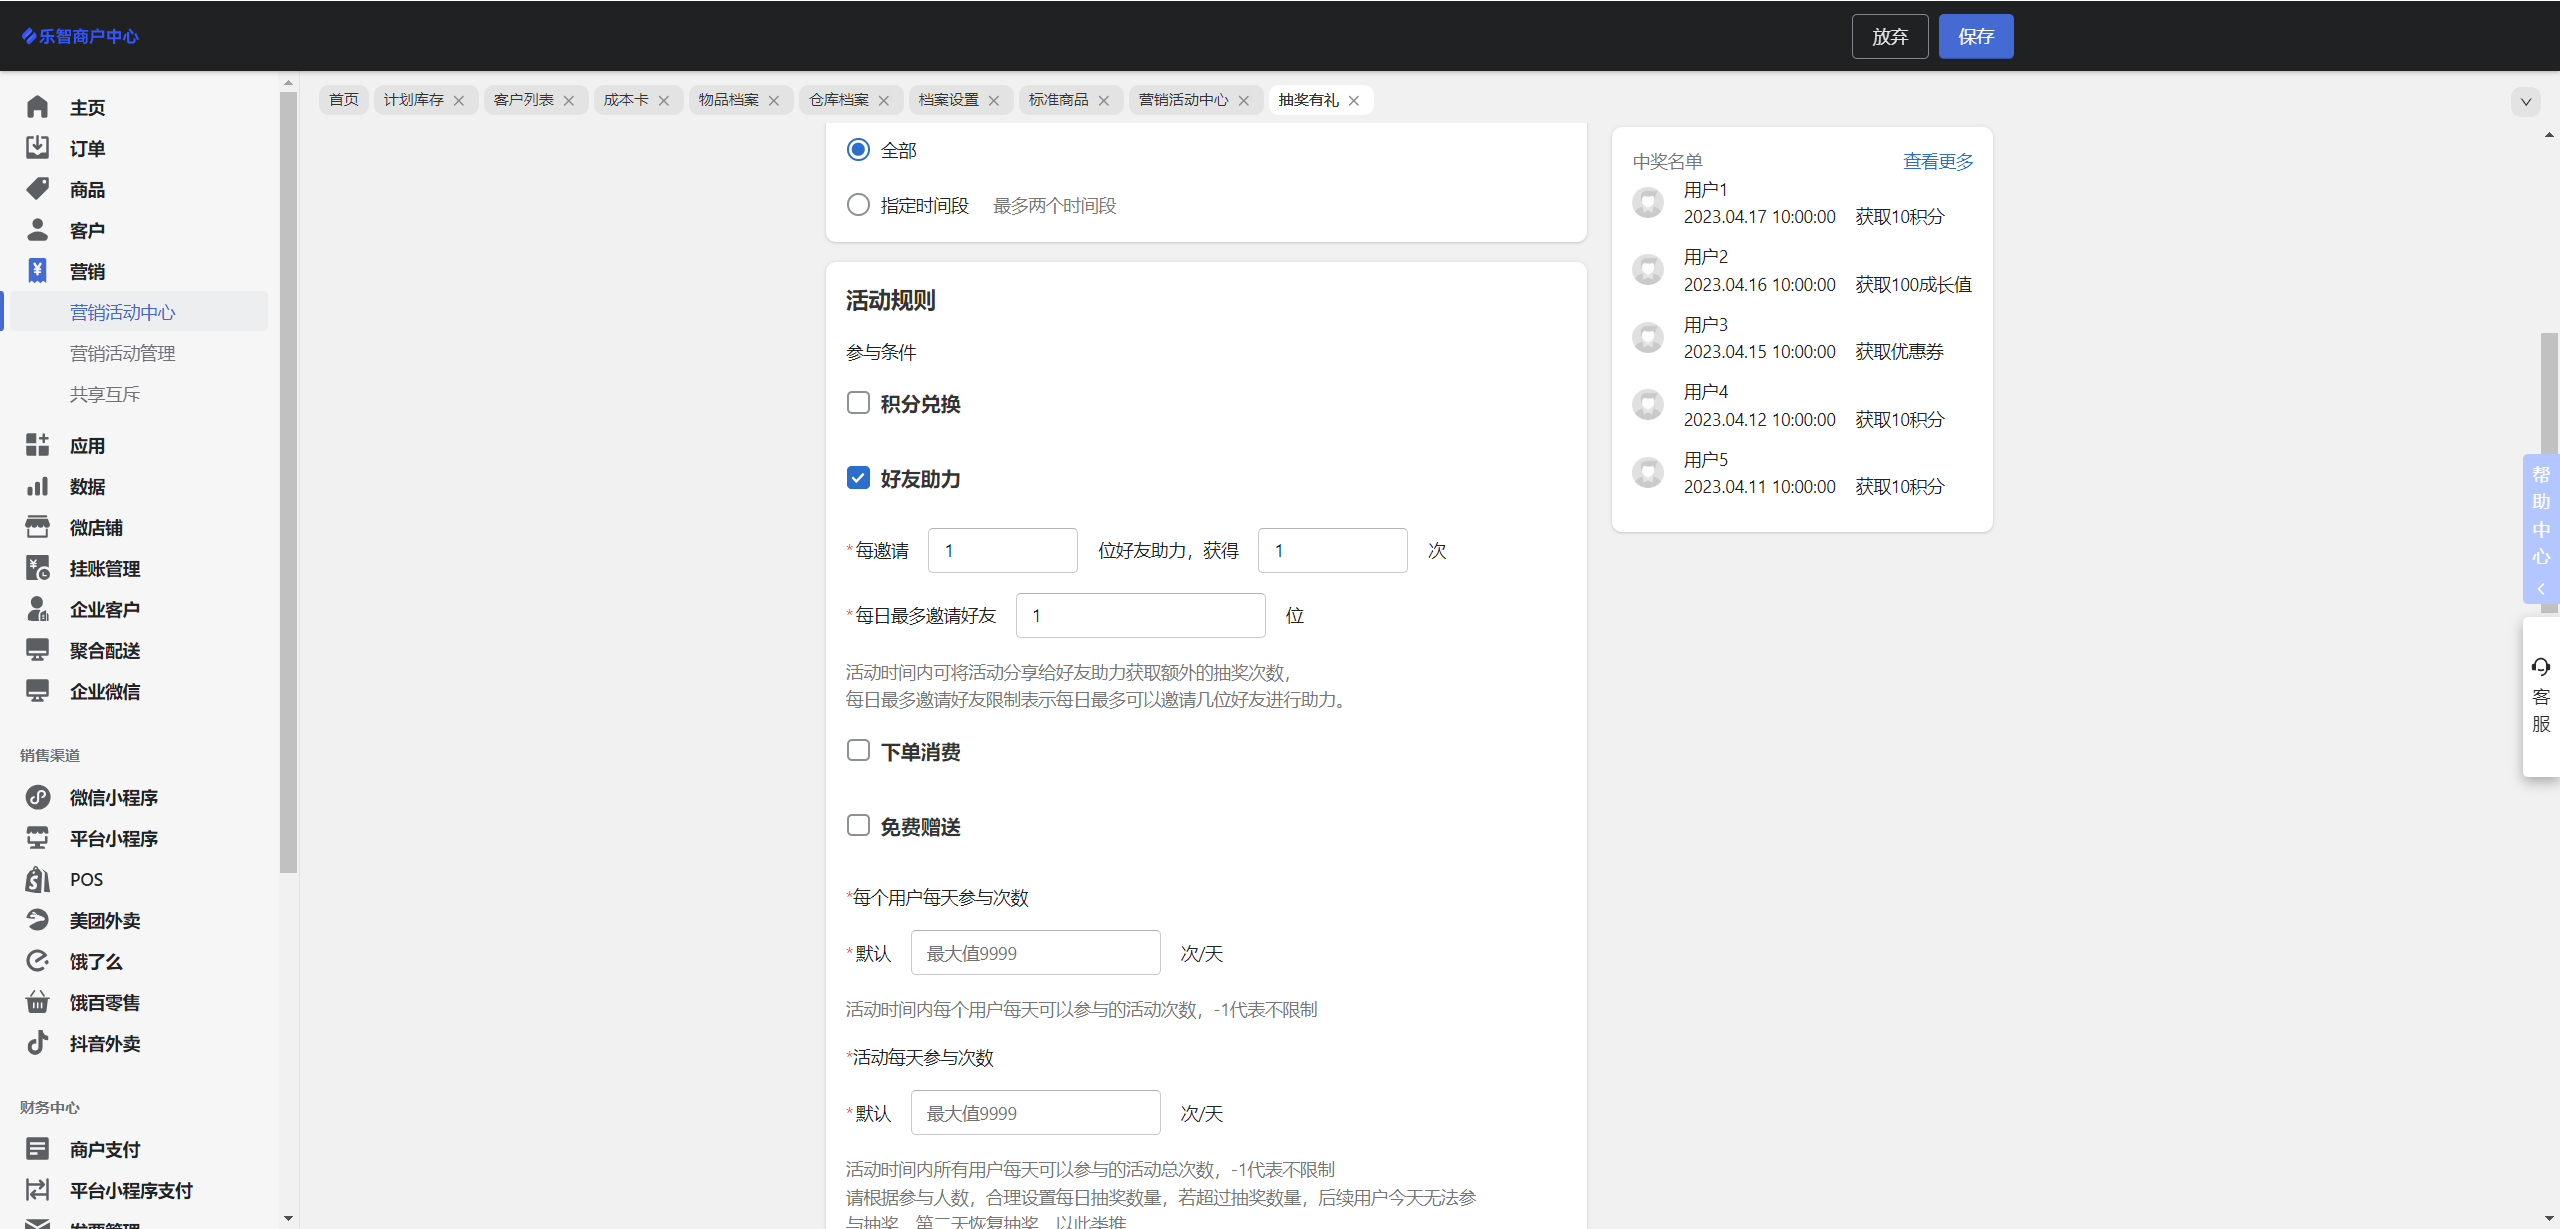Uncheck the 好友助力 checkbox
This screenshot has width=2560, height=1229.
click(858, 478)
